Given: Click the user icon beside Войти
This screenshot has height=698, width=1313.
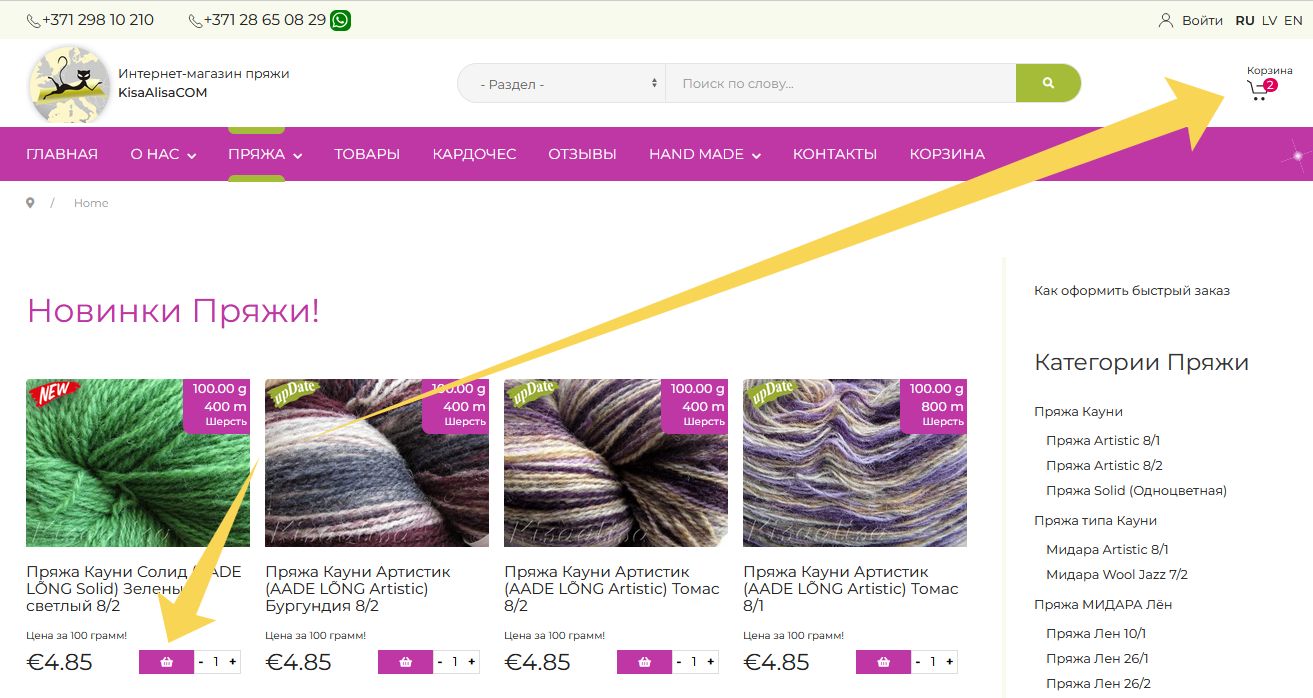Looking at the screenshot, I should tap(1166, 20).
